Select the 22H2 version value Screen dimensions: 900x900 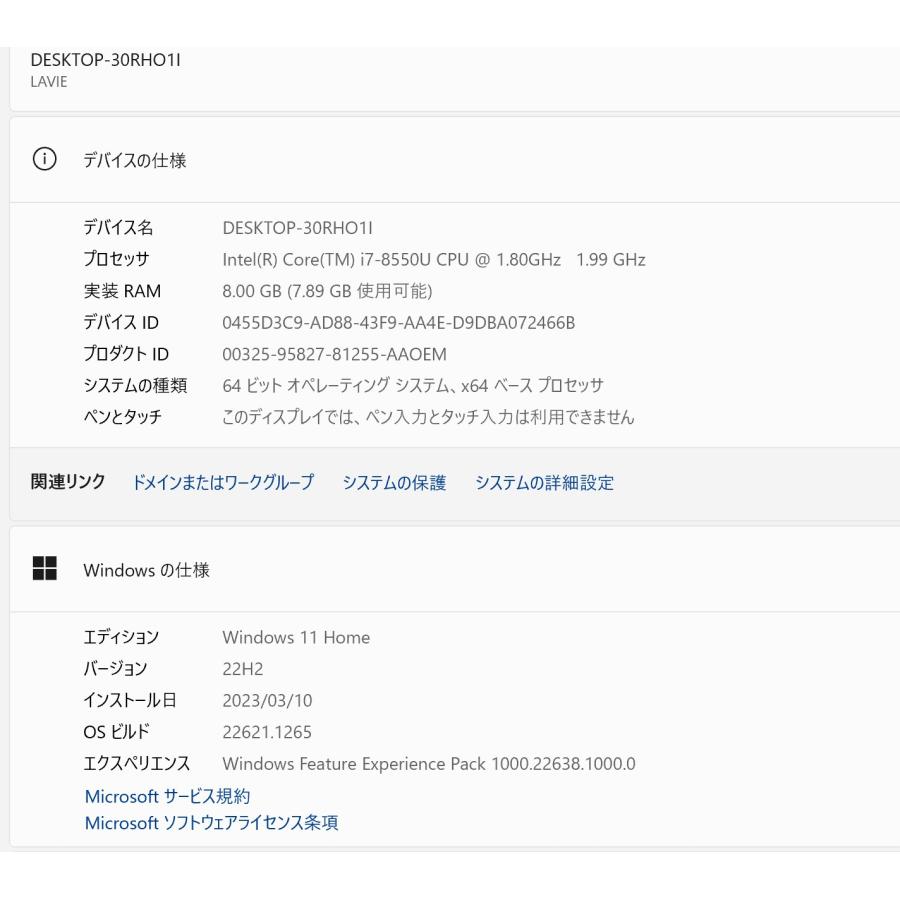243,669
